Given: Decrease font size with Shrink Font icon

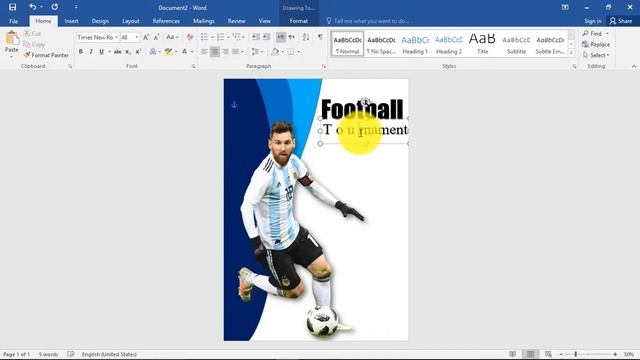Looking at the screenshot, I should click(x=156, y=37).
